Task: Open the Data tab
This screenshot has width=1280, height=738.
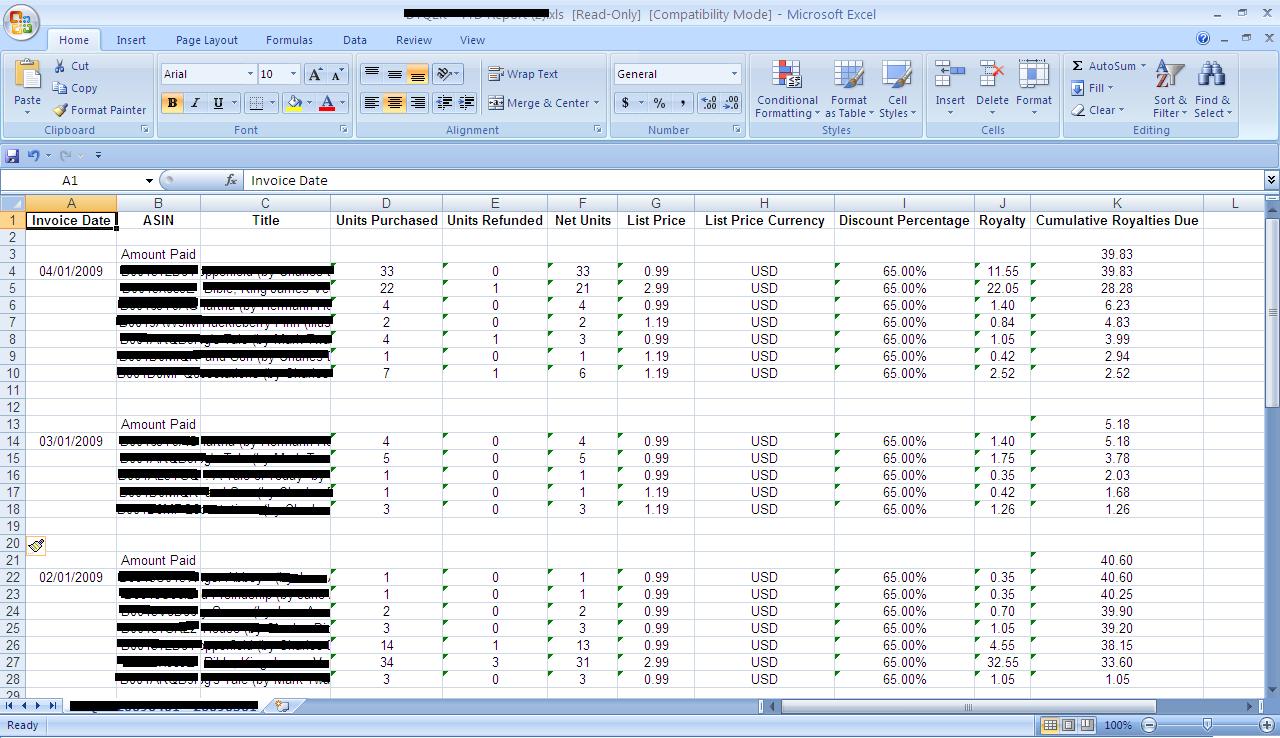Action: point(355,40)
